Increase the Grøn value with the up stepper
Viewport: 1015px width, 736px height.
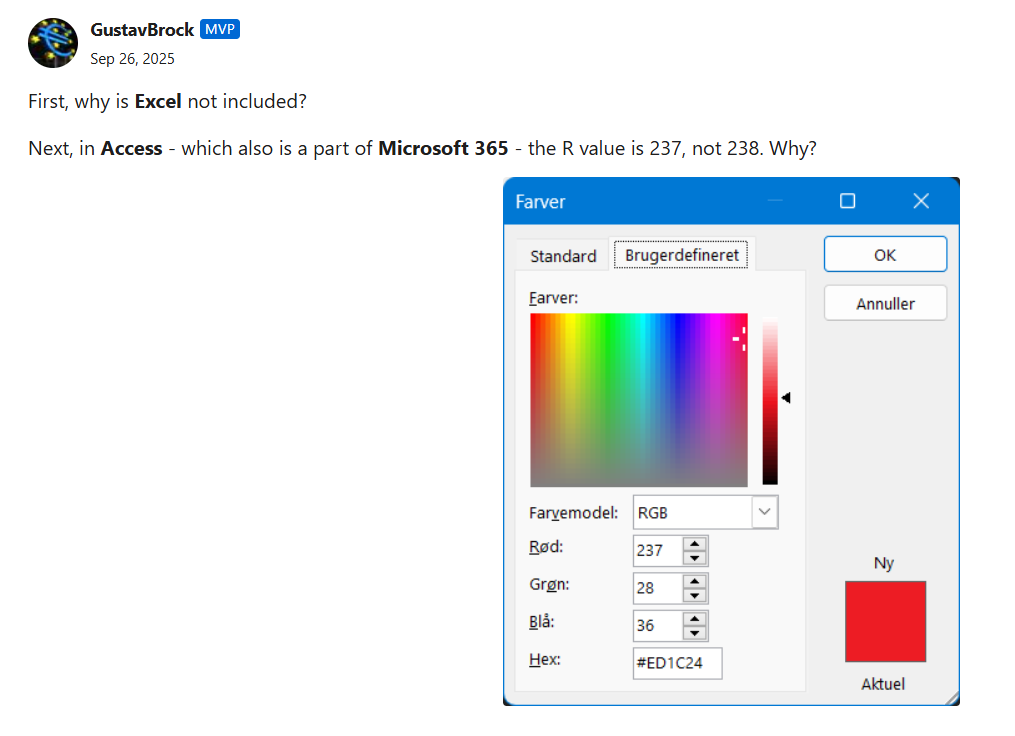695,581
